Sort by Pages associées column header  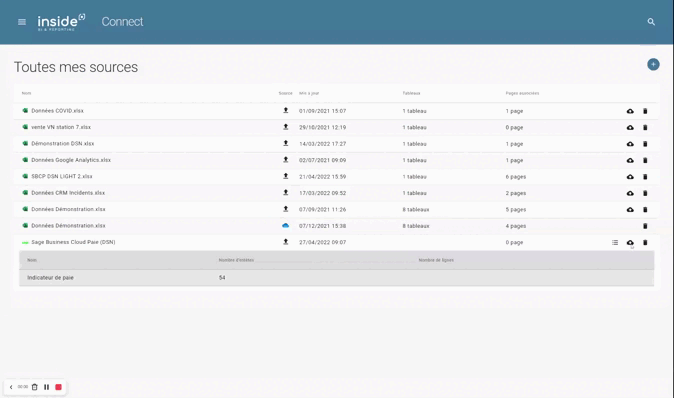pyautogui.click(x=522, y=93)
